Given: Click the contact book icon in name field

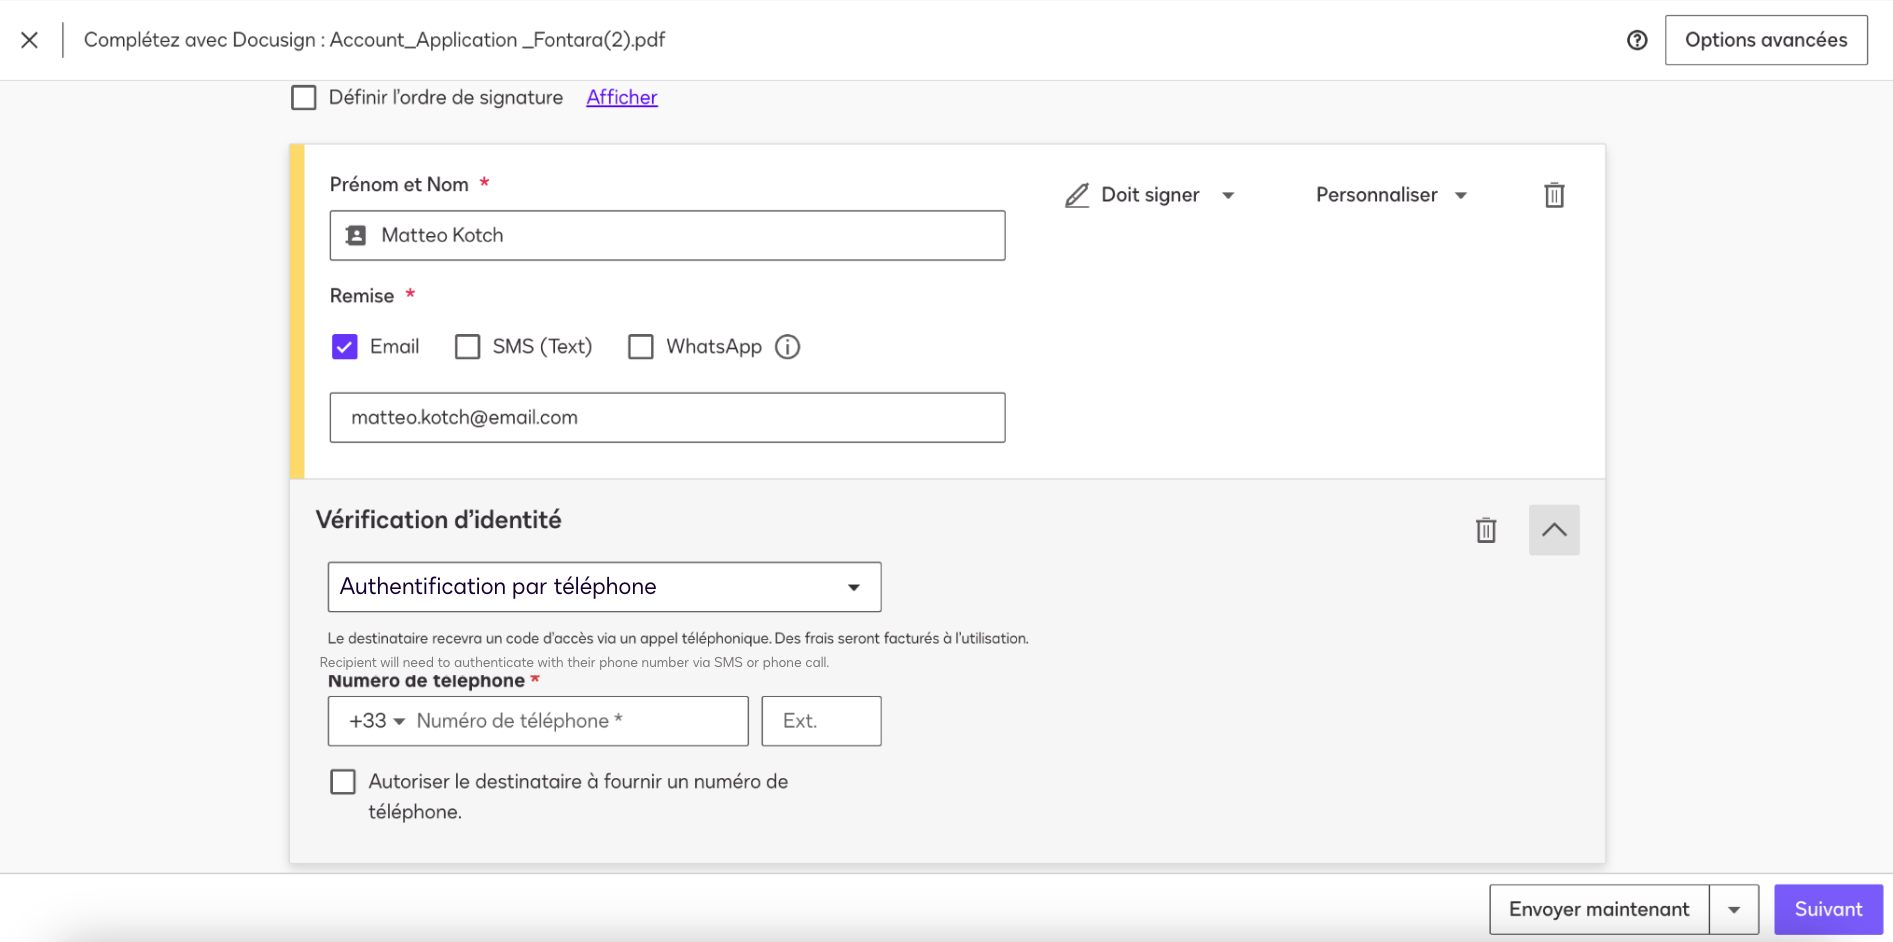Looking at the screenshot, I should pos(356,235).
